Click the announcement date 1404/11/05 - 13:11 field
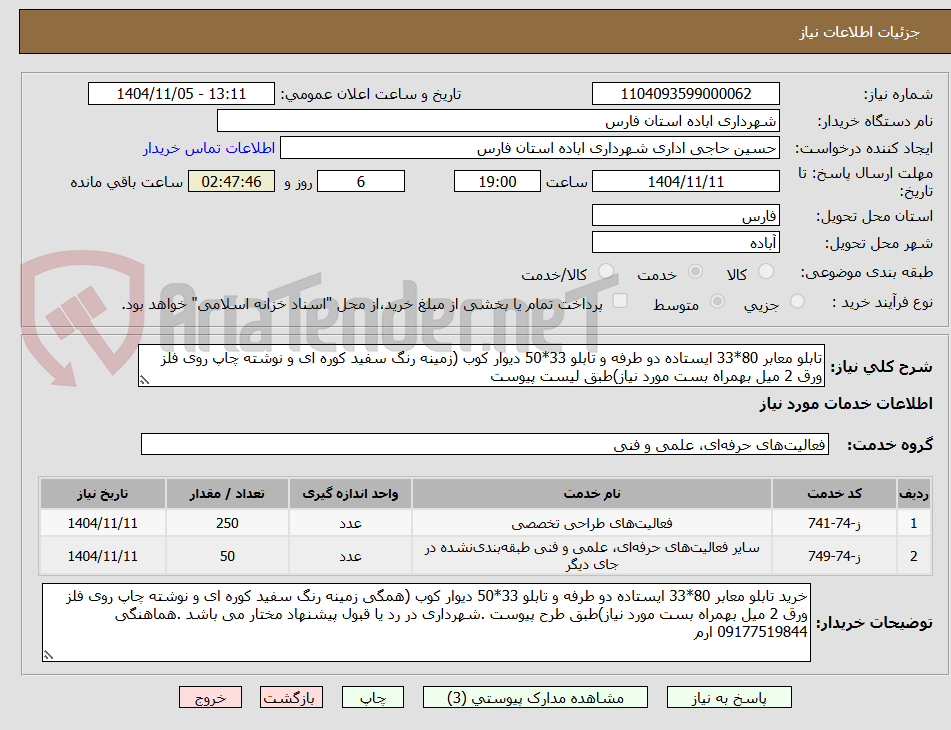 tap(181, 94)
